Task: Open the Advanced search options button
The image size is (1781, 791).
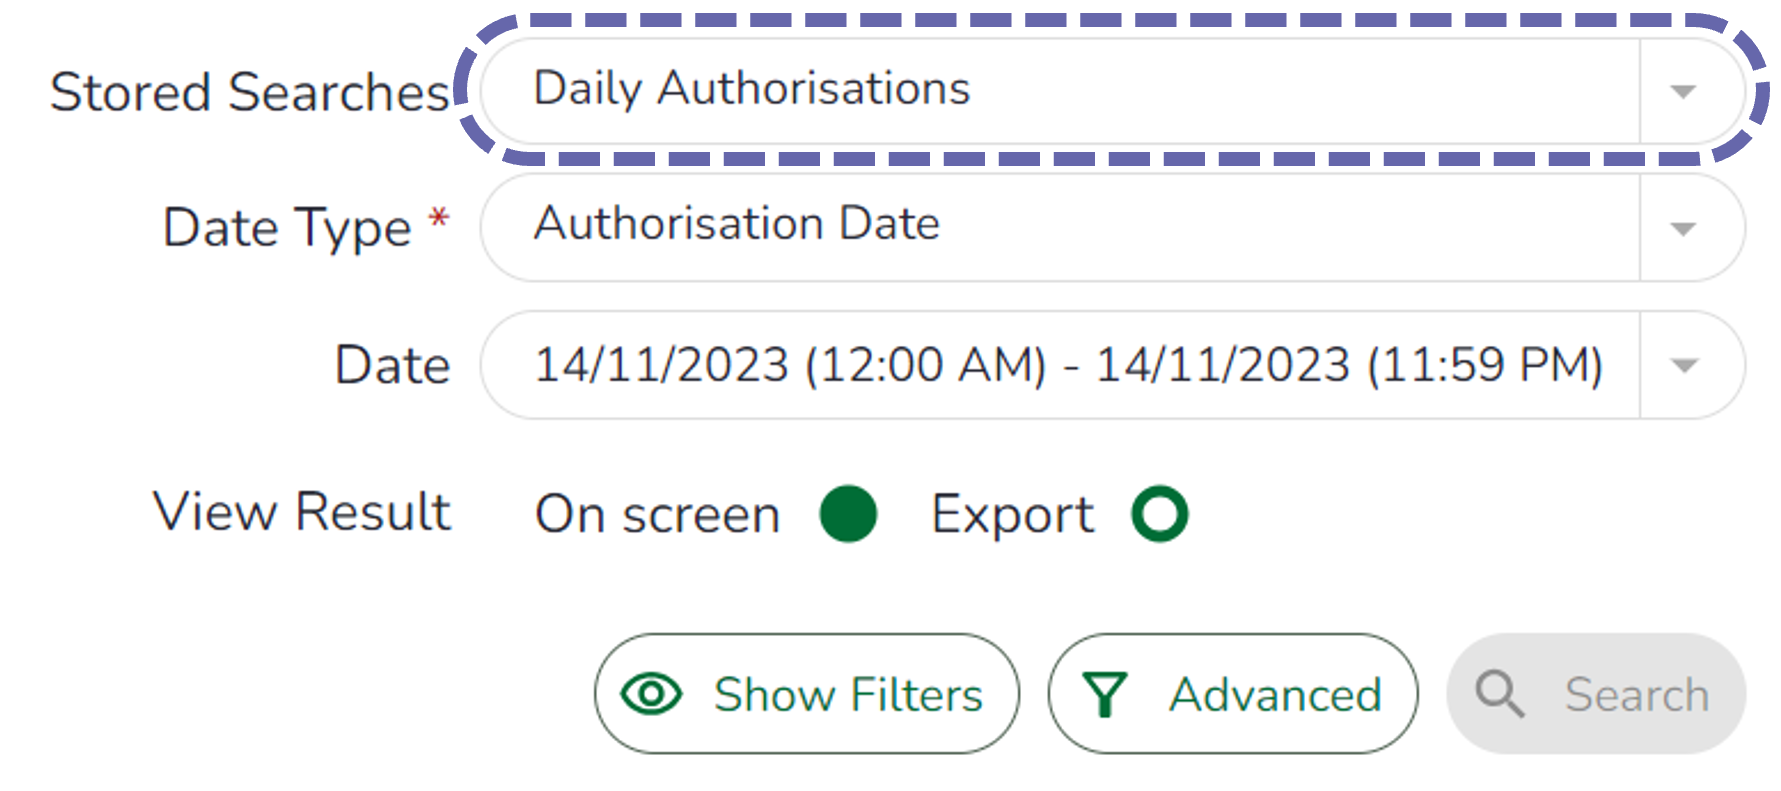Action: [x=1233, y=693]
